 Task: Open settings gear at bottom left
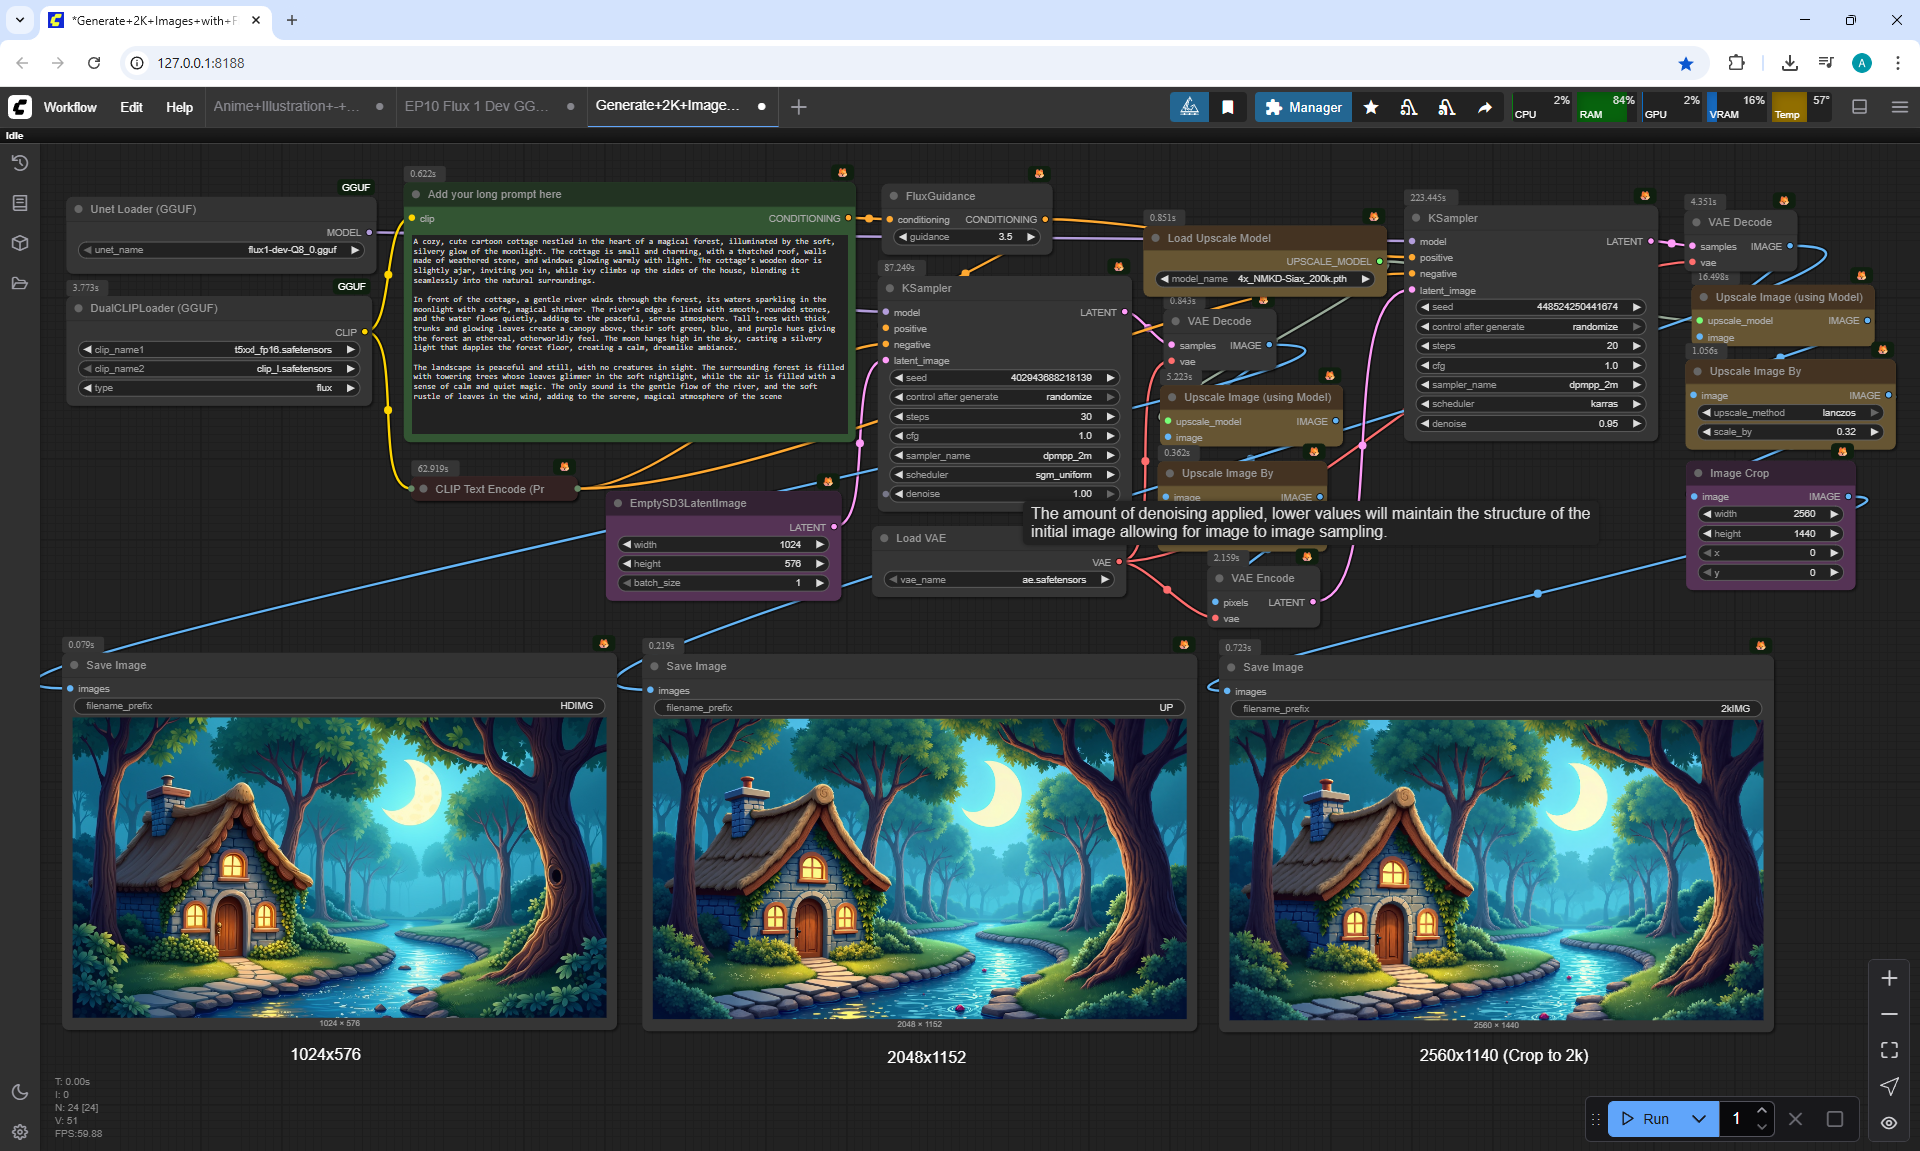pyautogui.click(x=19, y=1132)
